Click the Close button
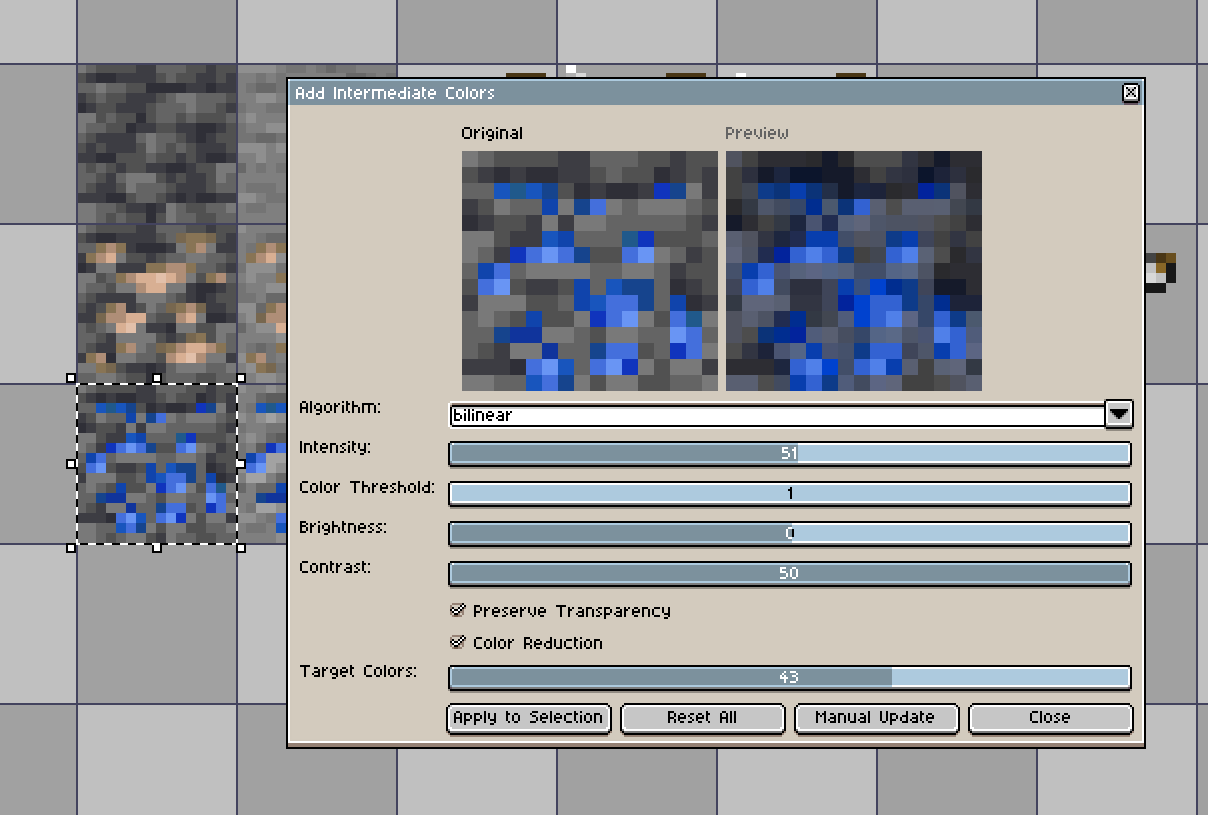Screen dimensions: 1208x815 click(1050, 718)
